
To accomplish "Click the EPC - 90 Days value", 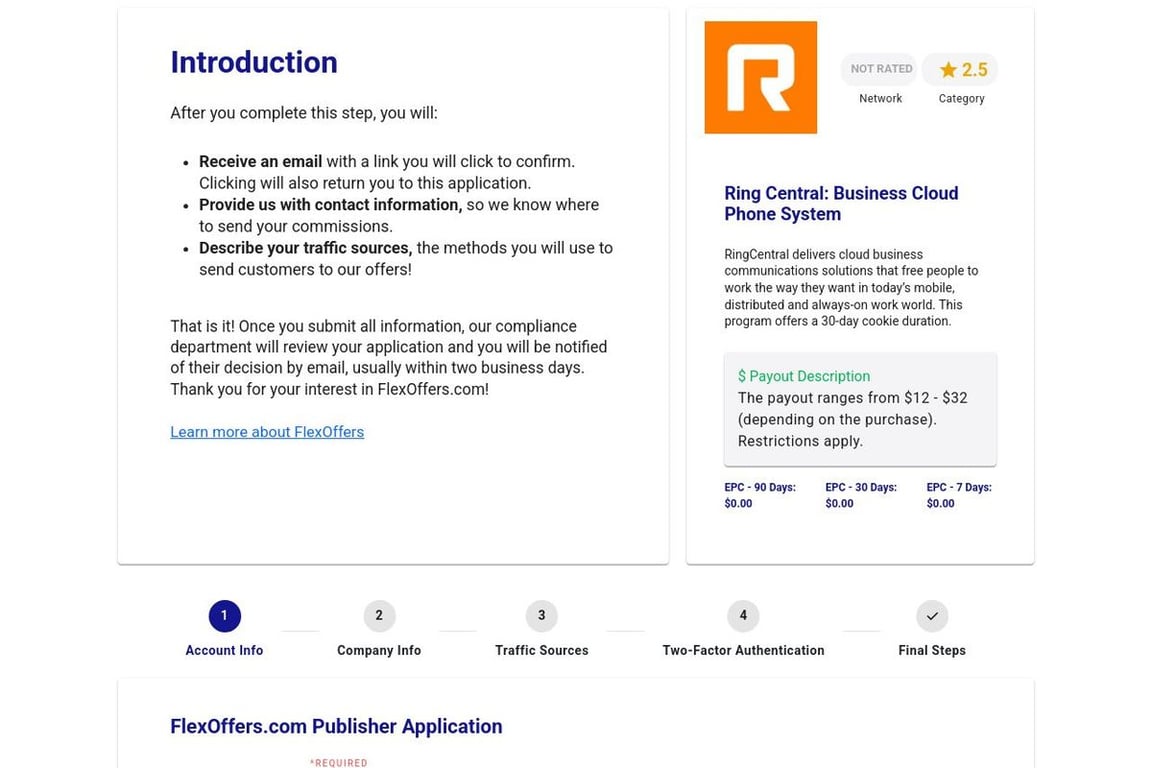I will point(738,503).
